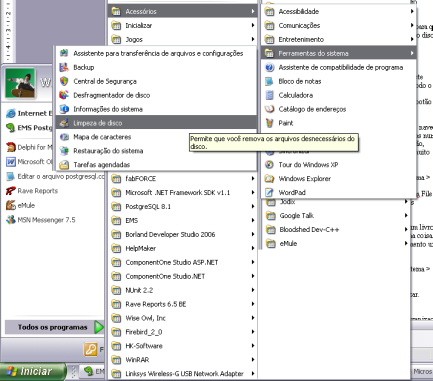The height and width of the screenshot is (381, 433).
Task: Click the Tour do Windows XP icon
Action: (269, 165)
